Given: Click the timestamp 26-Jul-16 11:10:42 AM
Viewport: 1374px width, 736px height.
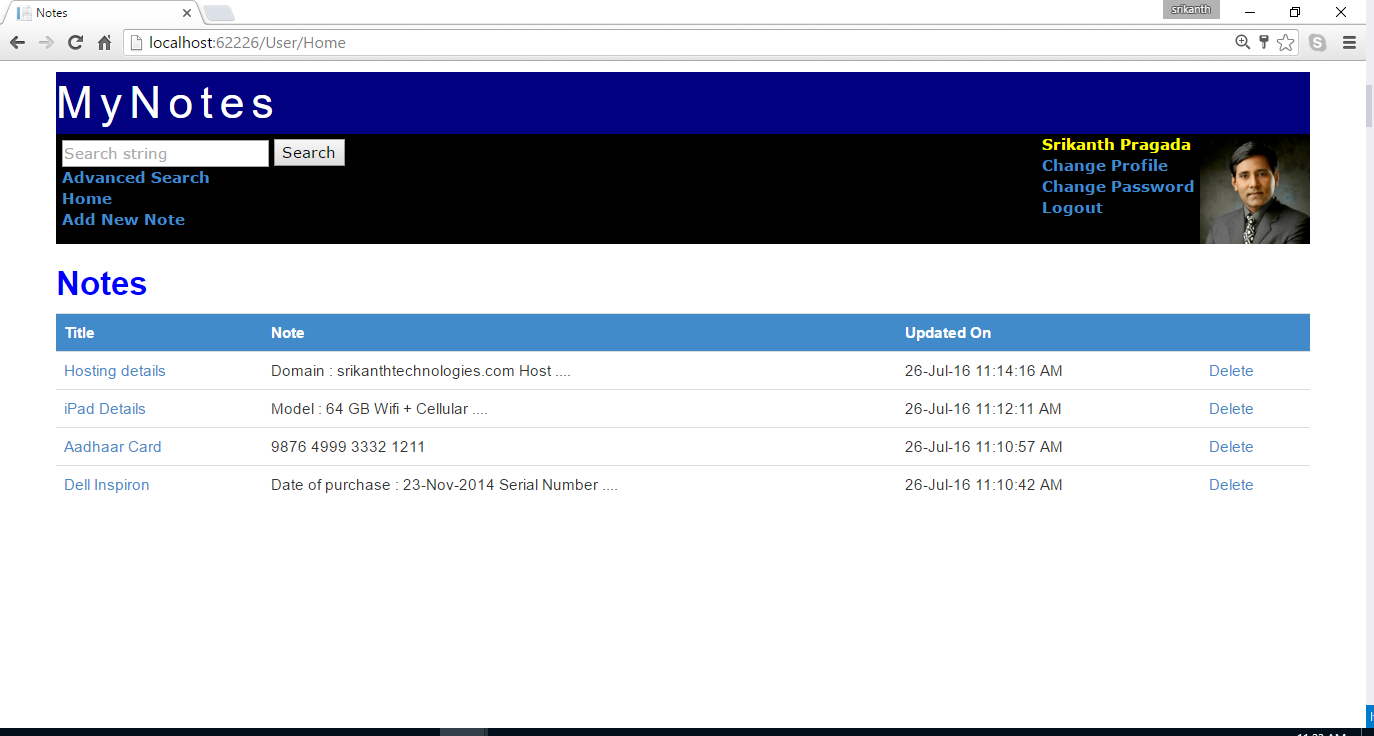Looking at the screenshot, I should (x=984, y=485).
